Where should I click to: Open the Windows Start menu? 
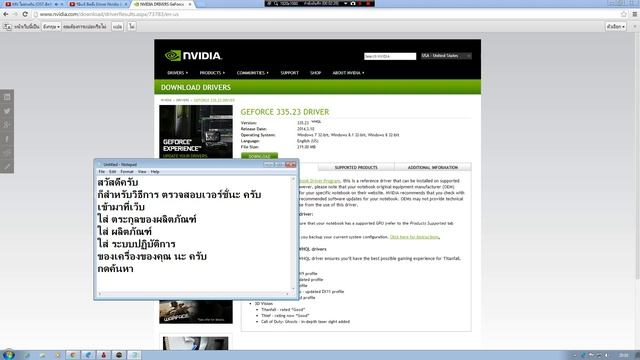pyautogui.click(x=8, y=355)
